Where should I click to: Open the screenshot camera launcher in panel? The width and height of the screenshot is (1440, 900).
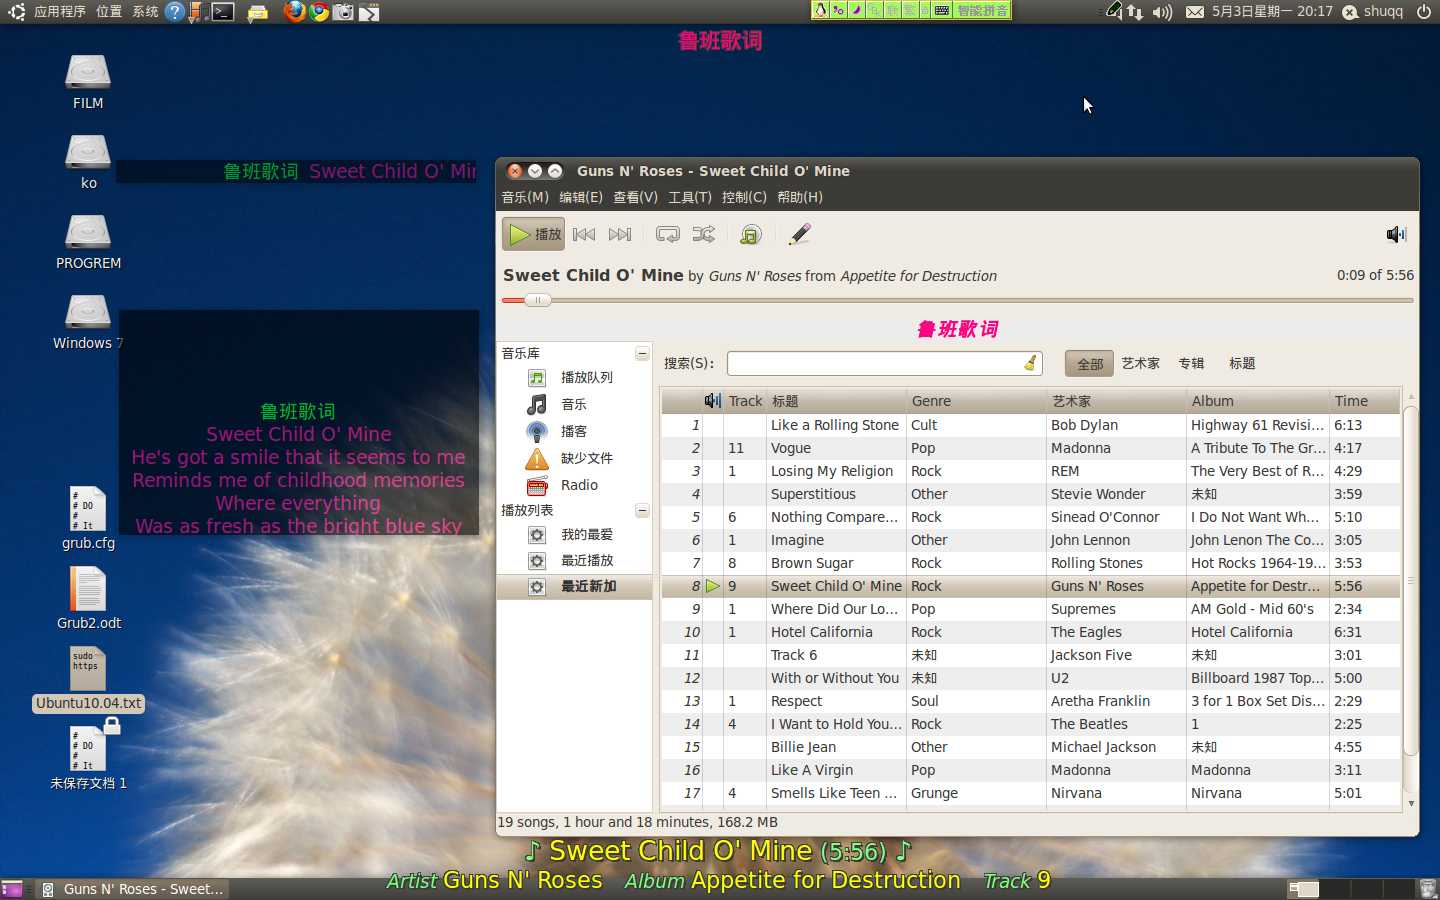point(343,12)
